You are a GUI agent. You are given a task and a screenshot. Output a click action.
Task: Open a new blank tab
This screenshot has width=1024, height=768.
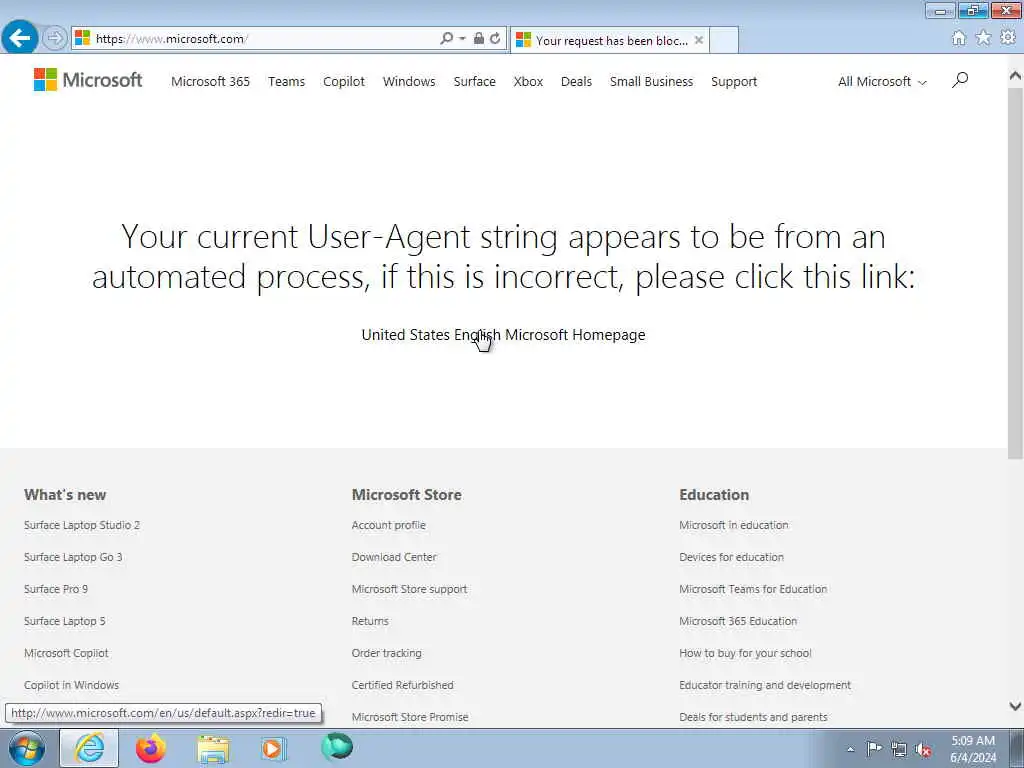click(x=724, y=40)
